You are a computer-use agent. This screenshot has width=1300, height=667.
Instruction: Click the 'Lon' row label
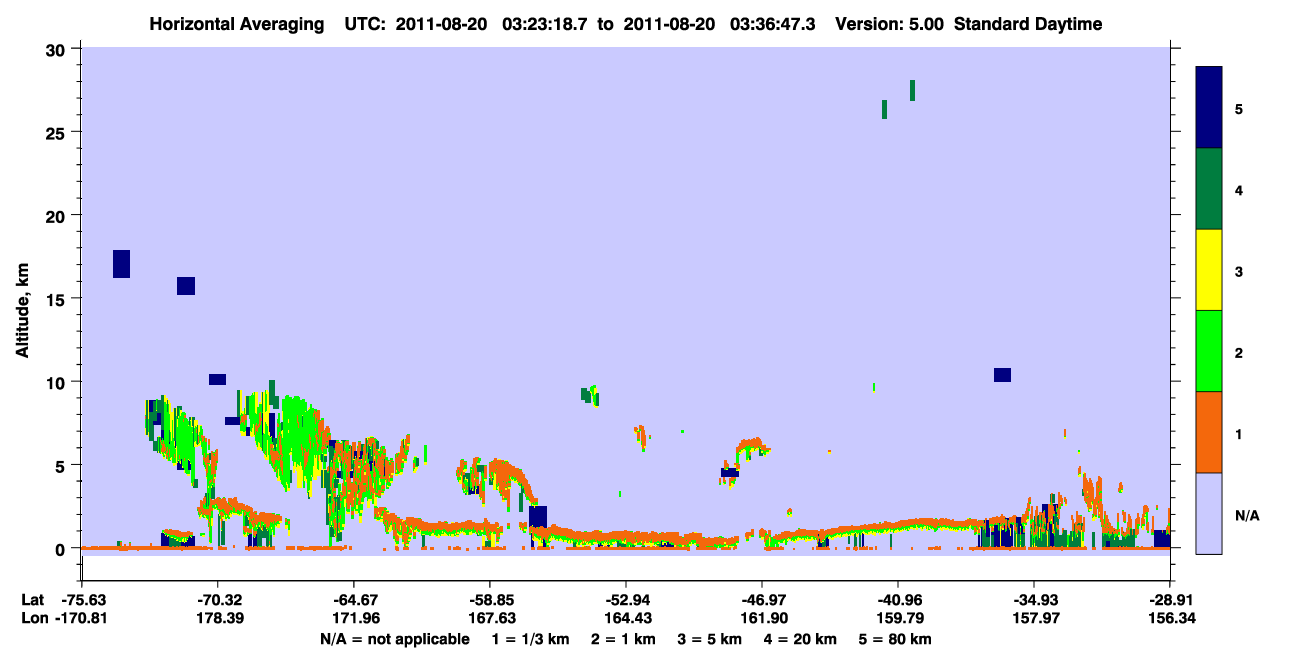coord(33,618)
